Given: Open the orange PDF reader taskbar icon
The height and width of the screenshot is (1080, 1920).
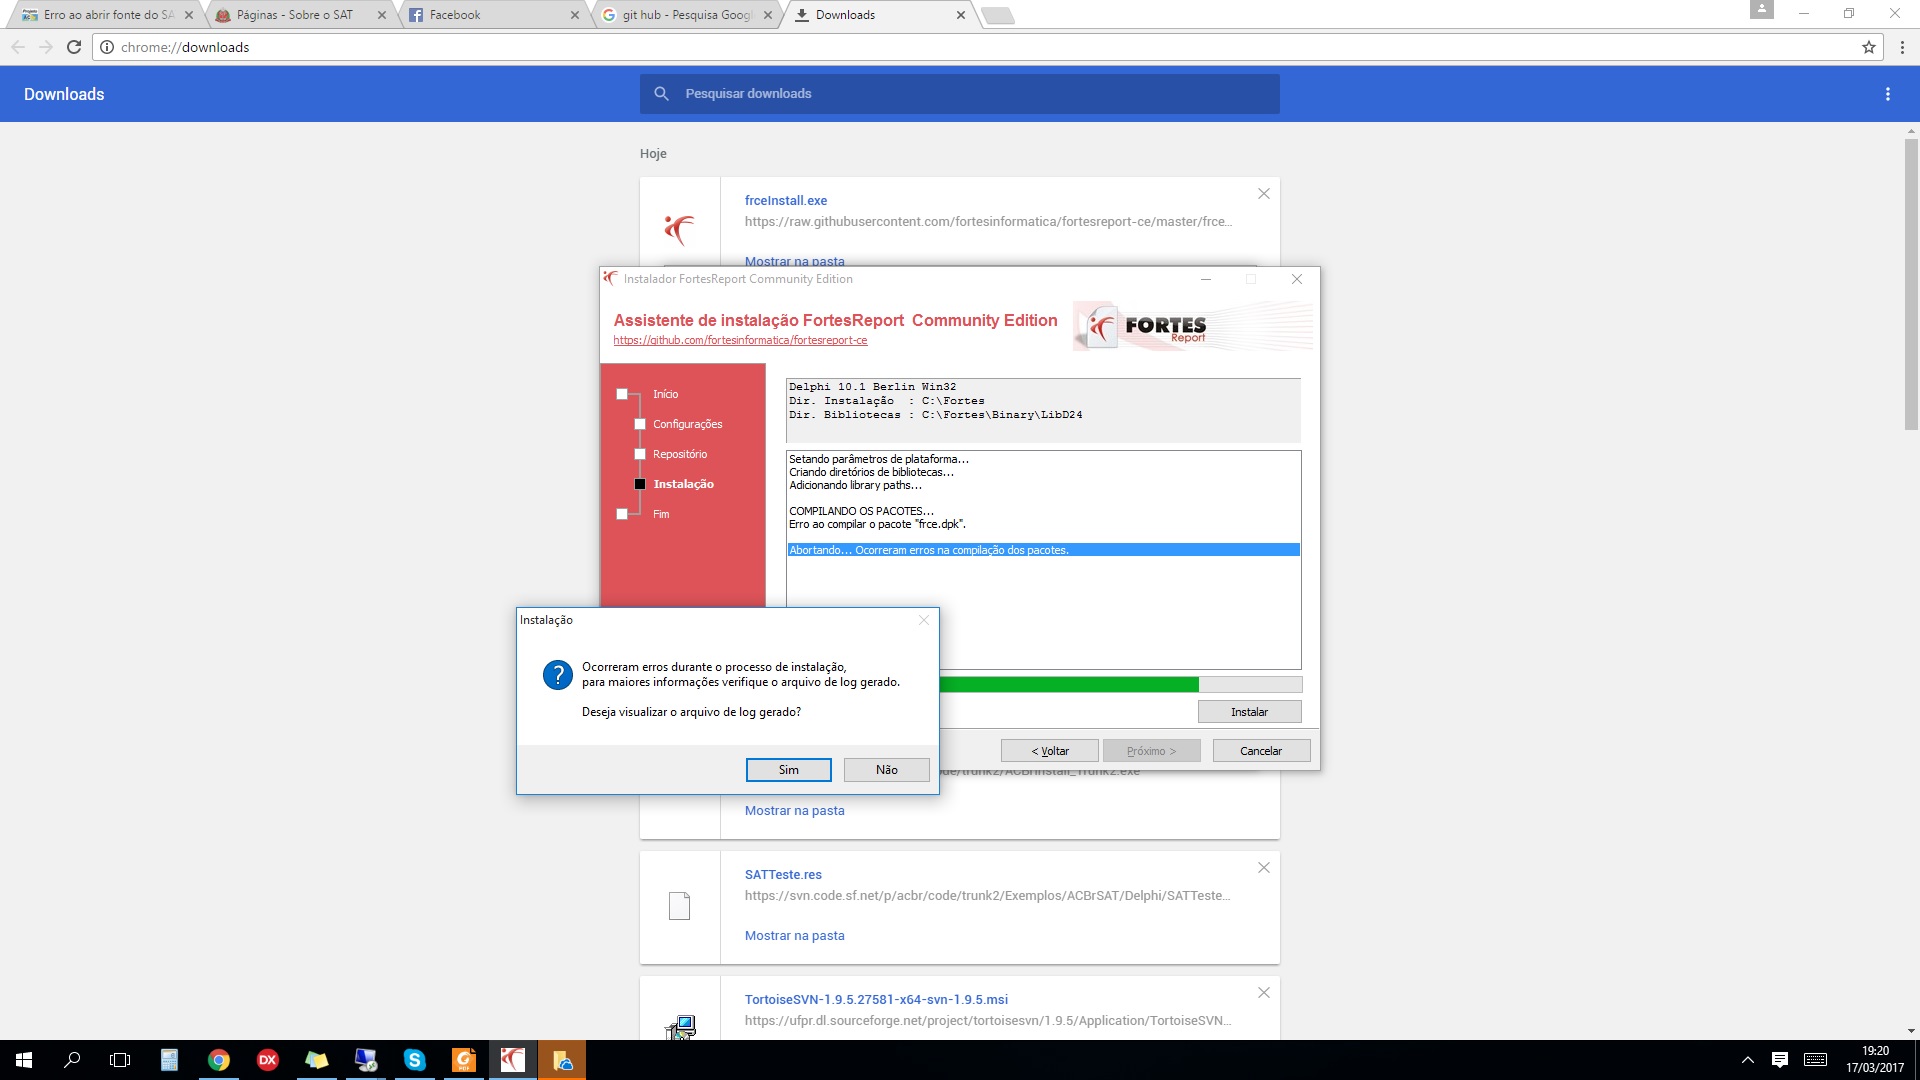Looking at the screenshot, I should (463, 1060).
